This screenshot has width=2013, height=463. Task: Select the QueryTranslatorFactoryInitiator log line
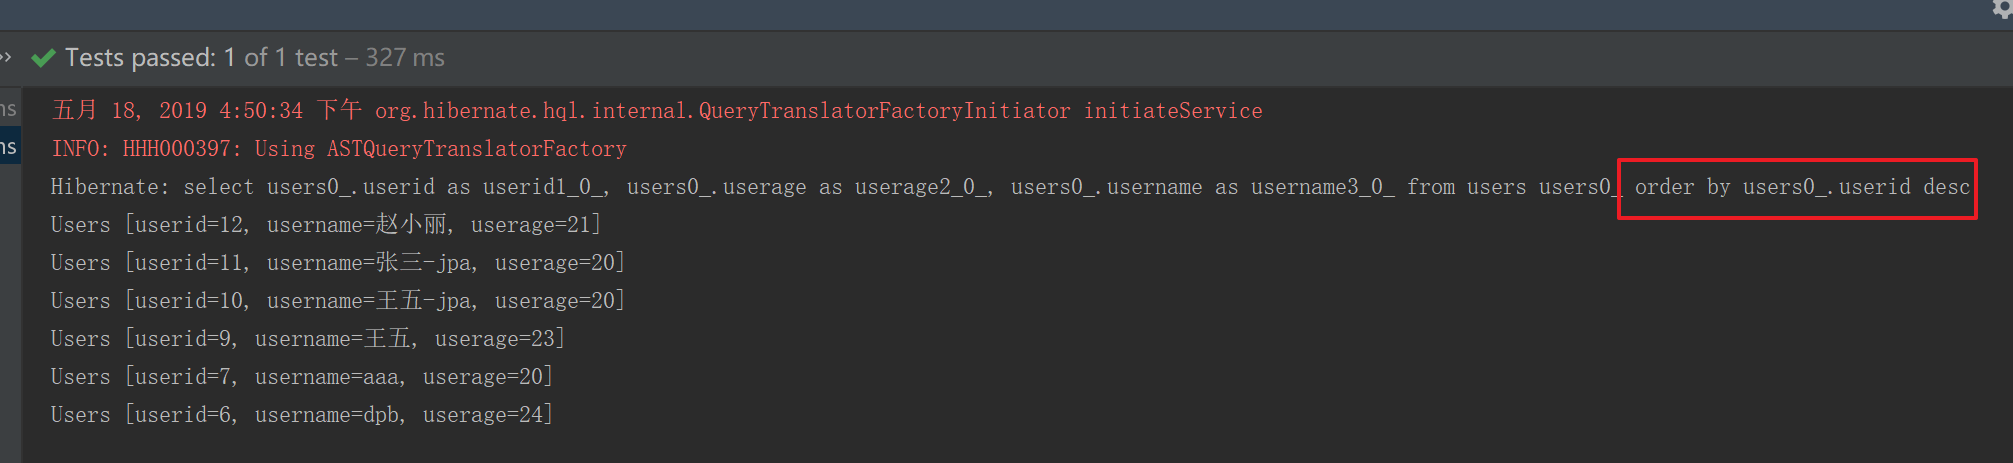(657, 110)
